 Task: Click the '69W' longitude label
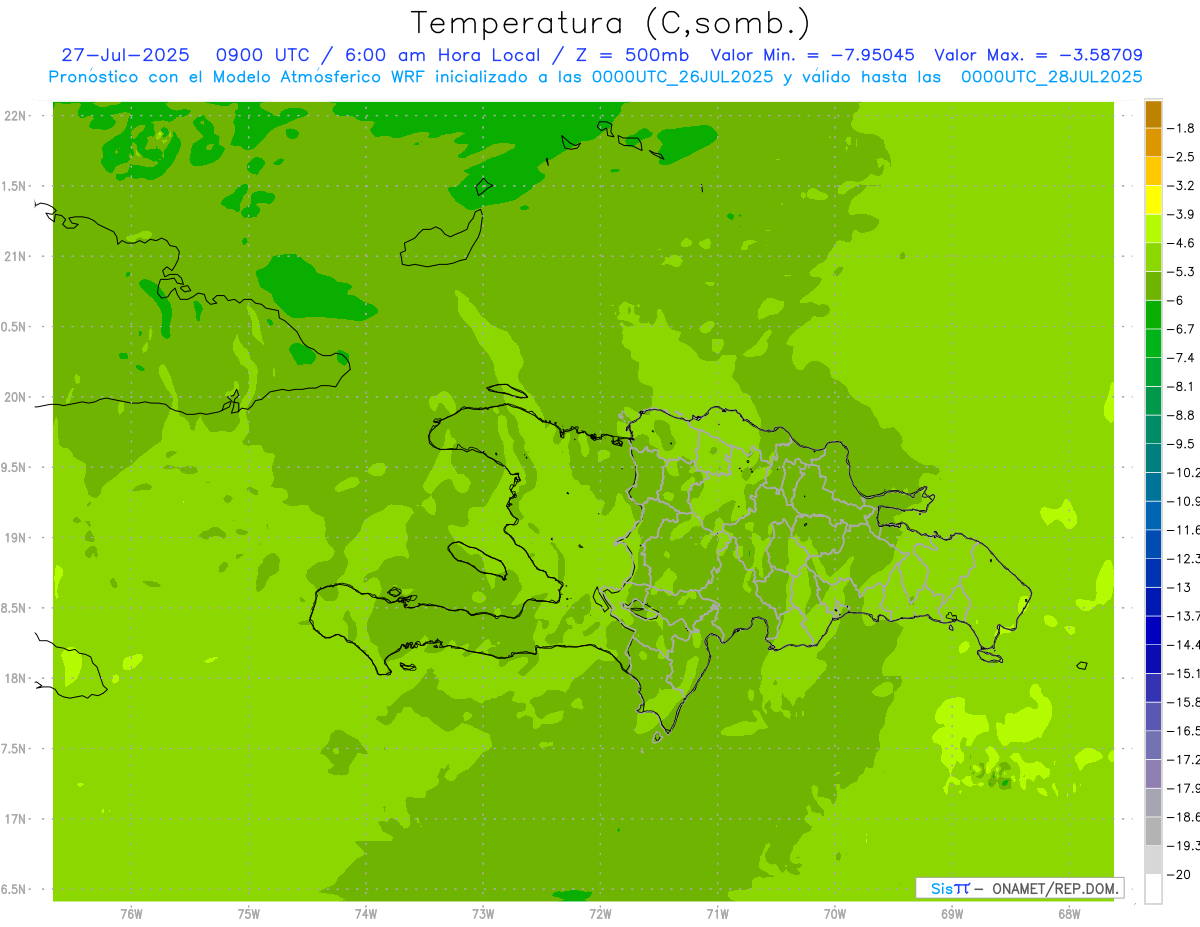(x=952, y=914)
